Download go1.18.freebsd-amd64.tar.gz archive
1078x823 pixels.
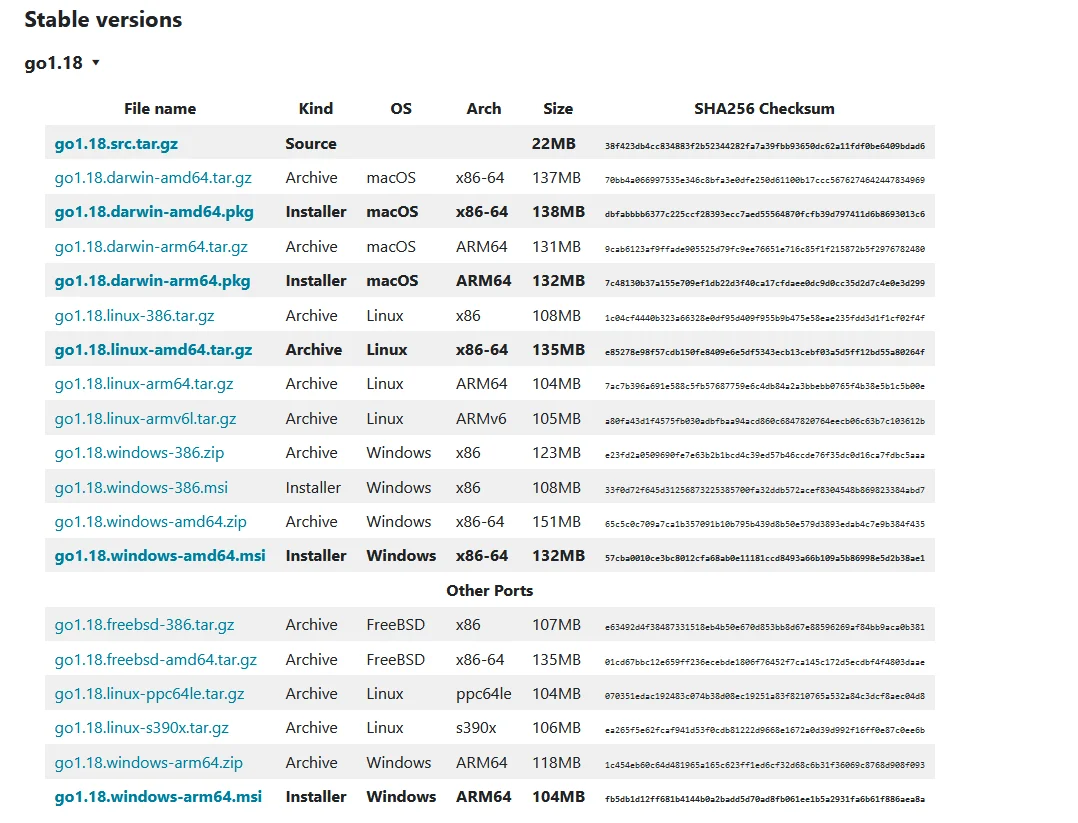(x=155, y=660)
